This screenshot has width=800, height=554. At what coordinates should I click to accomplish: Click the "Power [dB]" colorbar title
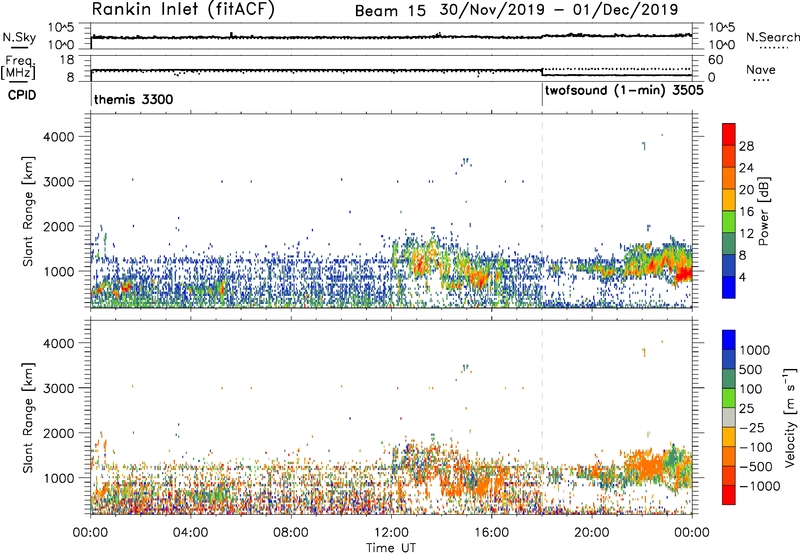coord(764,211)
